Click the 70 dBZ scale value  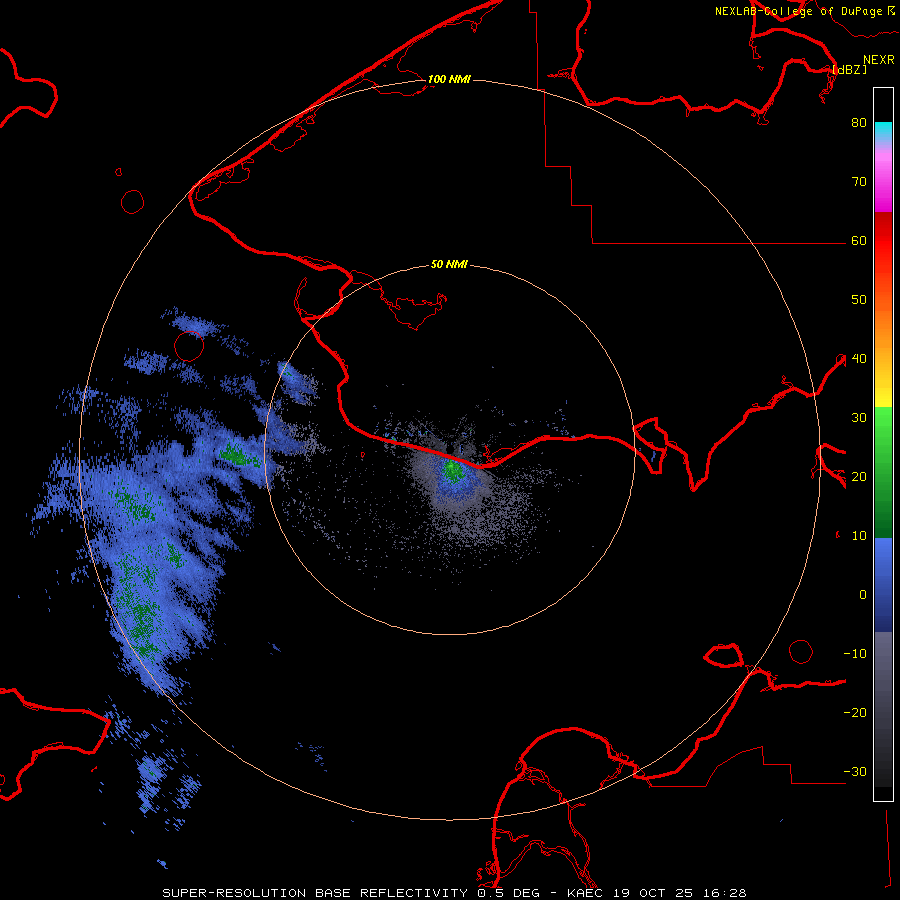pos(859,181)
